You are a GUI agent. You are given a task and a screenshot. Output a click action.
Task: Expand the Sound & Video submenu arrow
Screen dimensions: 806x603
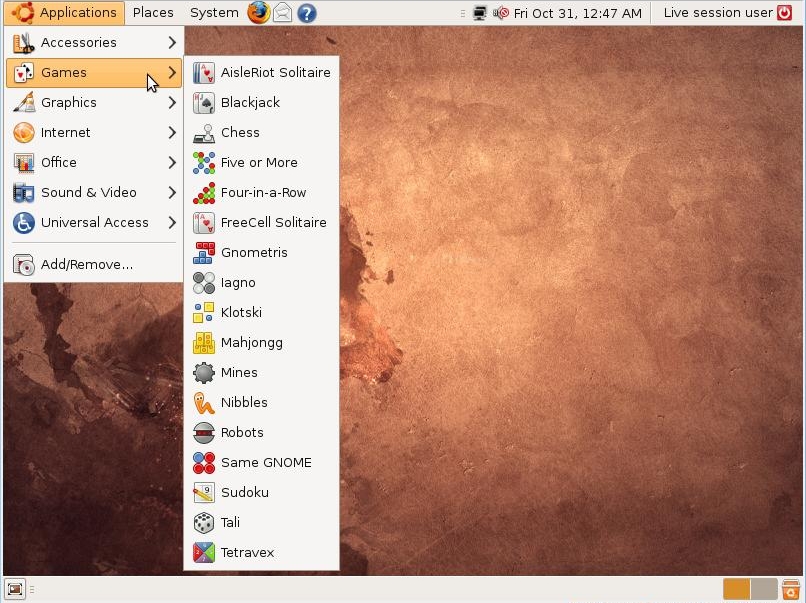[172, 193]
